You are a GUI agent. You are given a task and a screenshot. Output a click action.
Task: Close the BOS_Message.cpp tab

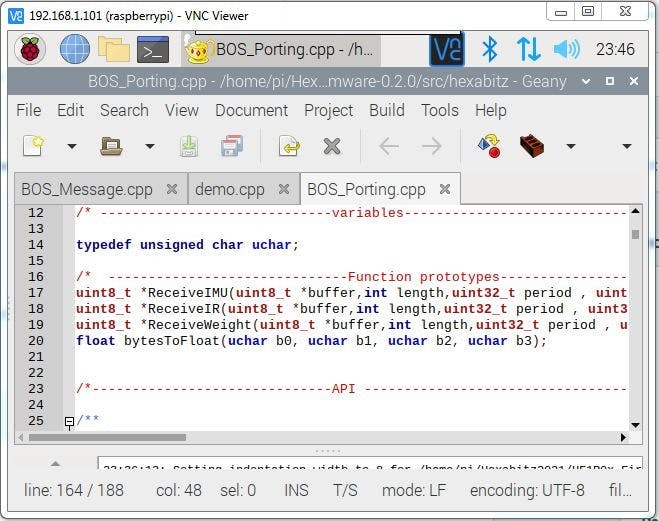(x=171, y=189)
